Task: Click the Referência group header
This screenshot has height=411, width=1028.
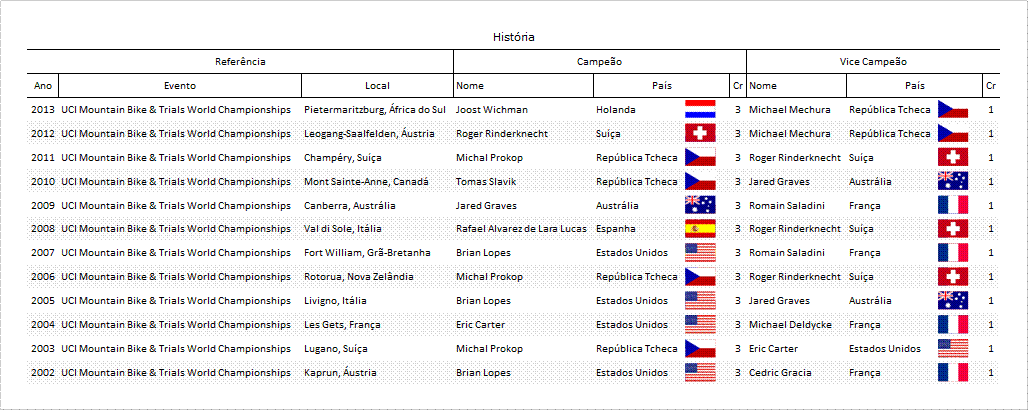Action: (241, 62)
